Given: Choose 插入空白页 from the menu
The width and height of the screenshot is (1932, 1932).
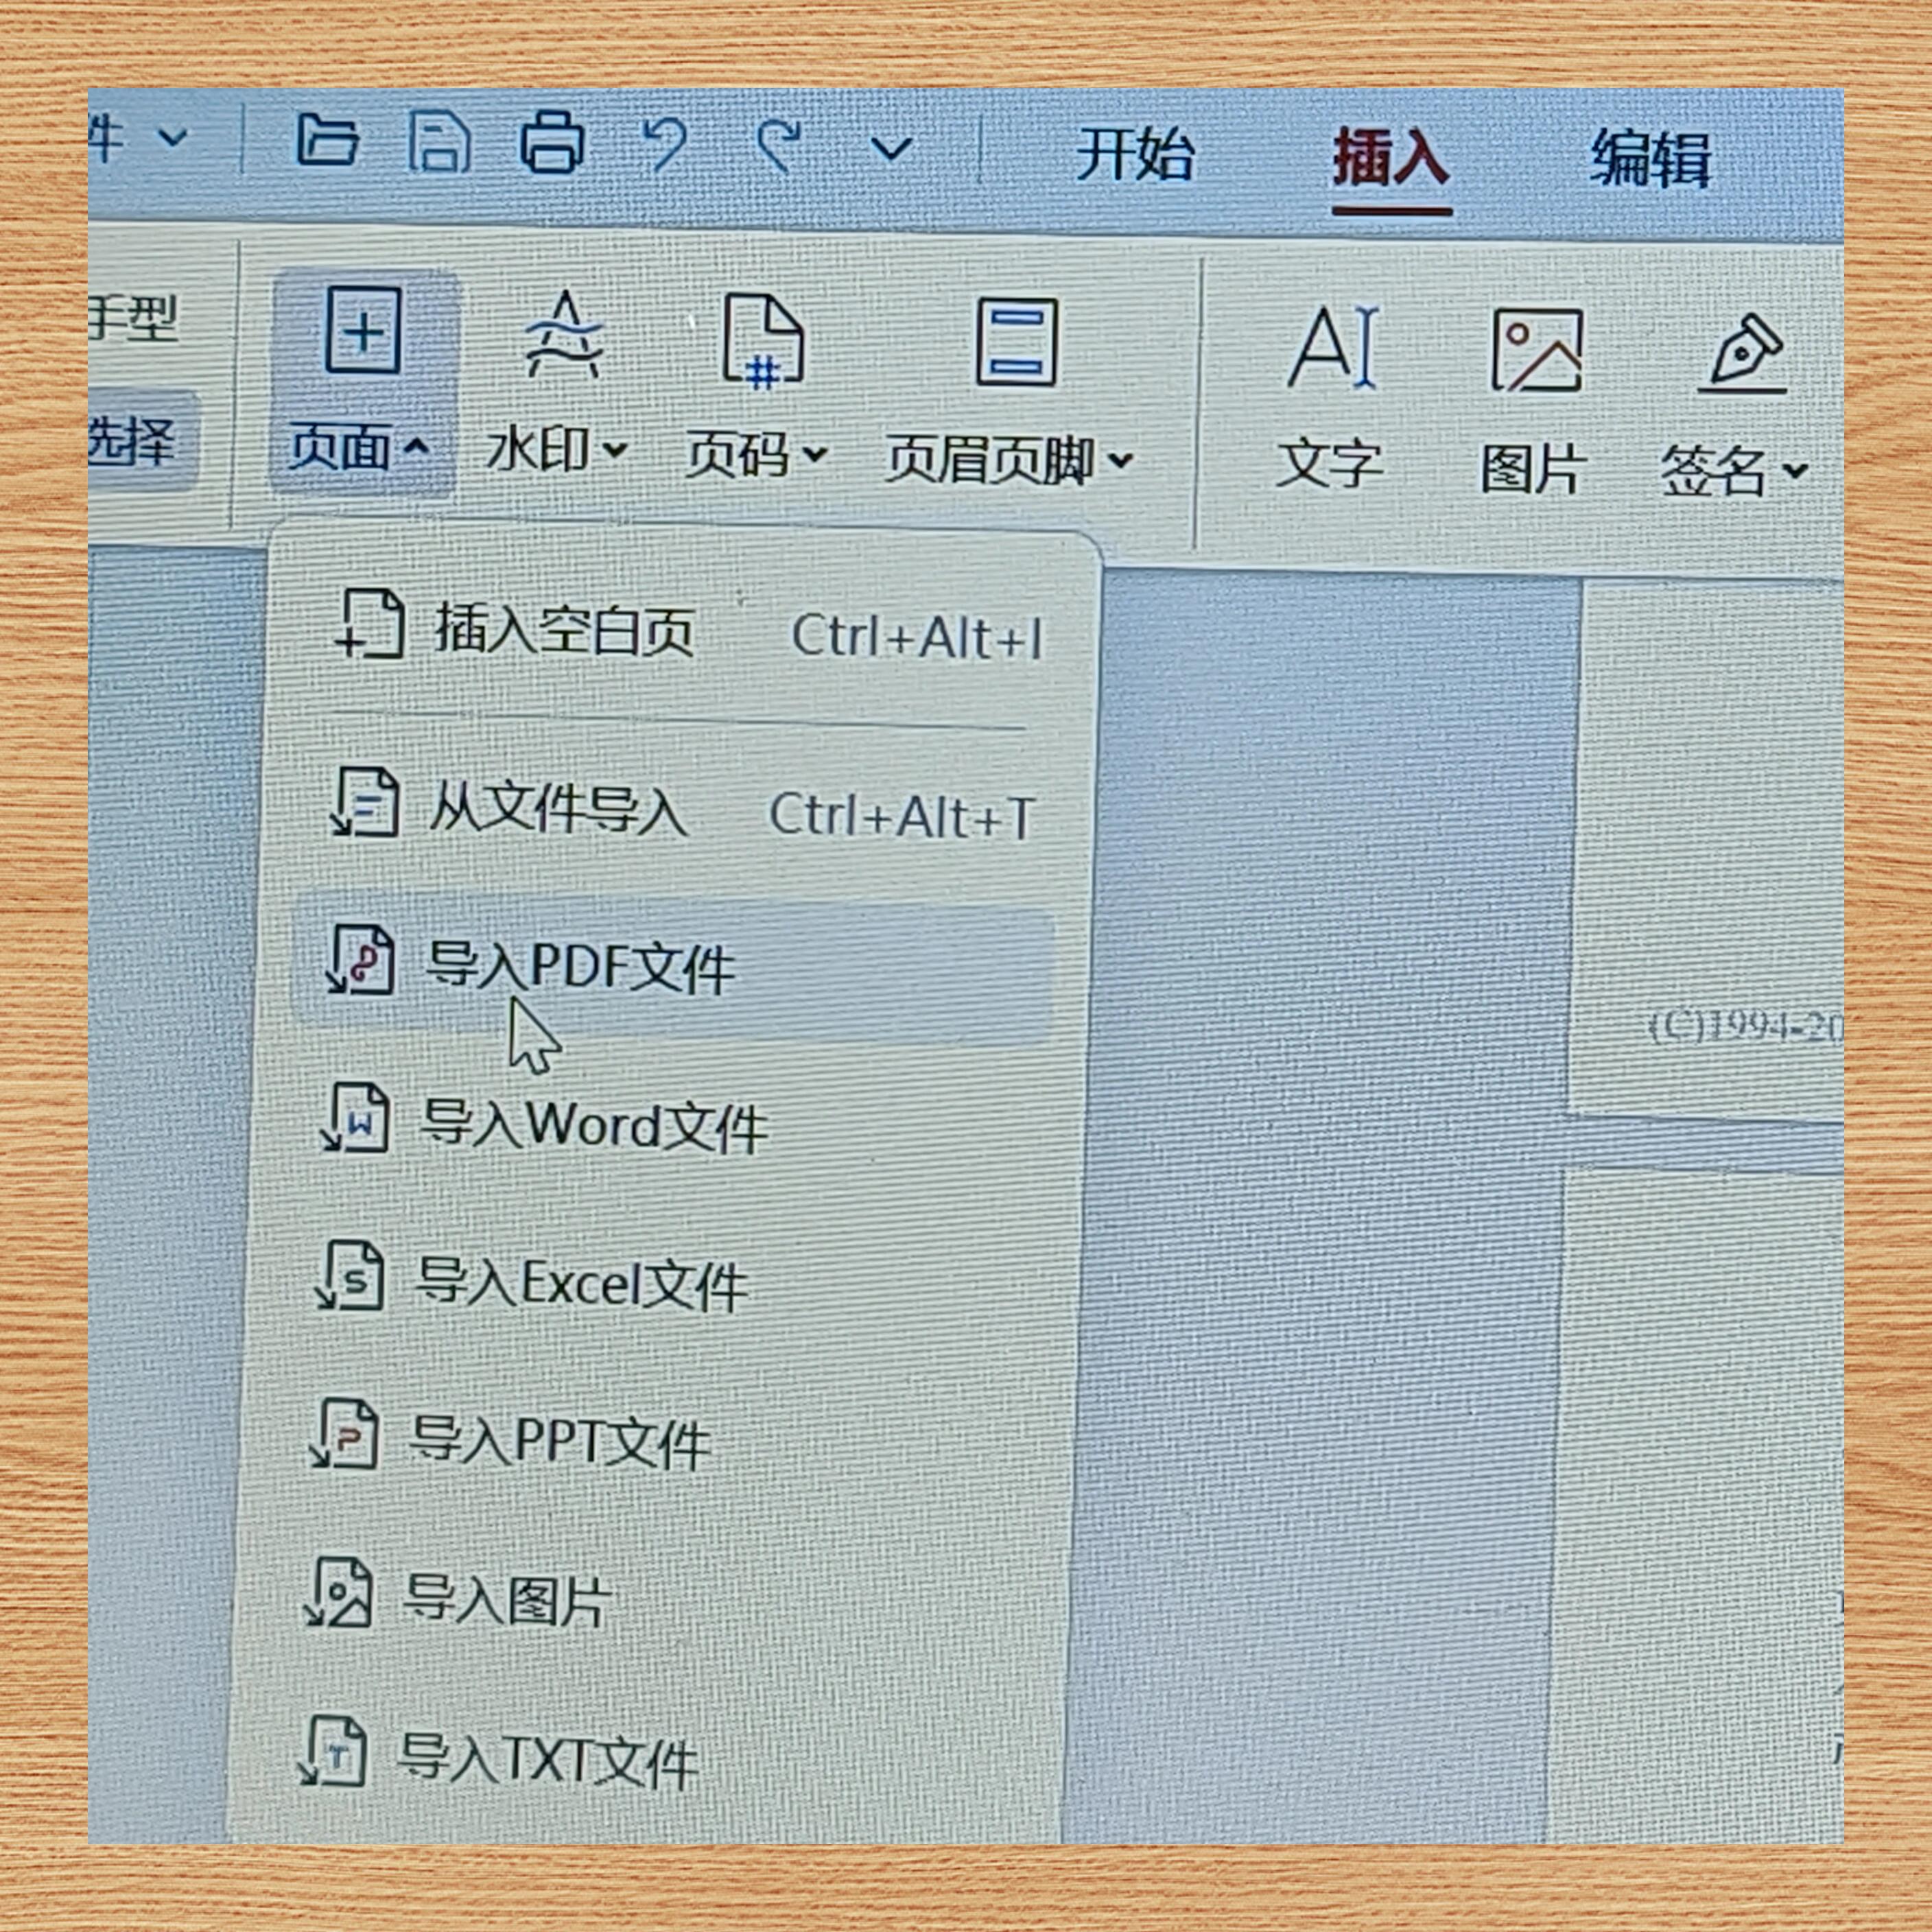Looking at the screenshot, I should (687, 632).
